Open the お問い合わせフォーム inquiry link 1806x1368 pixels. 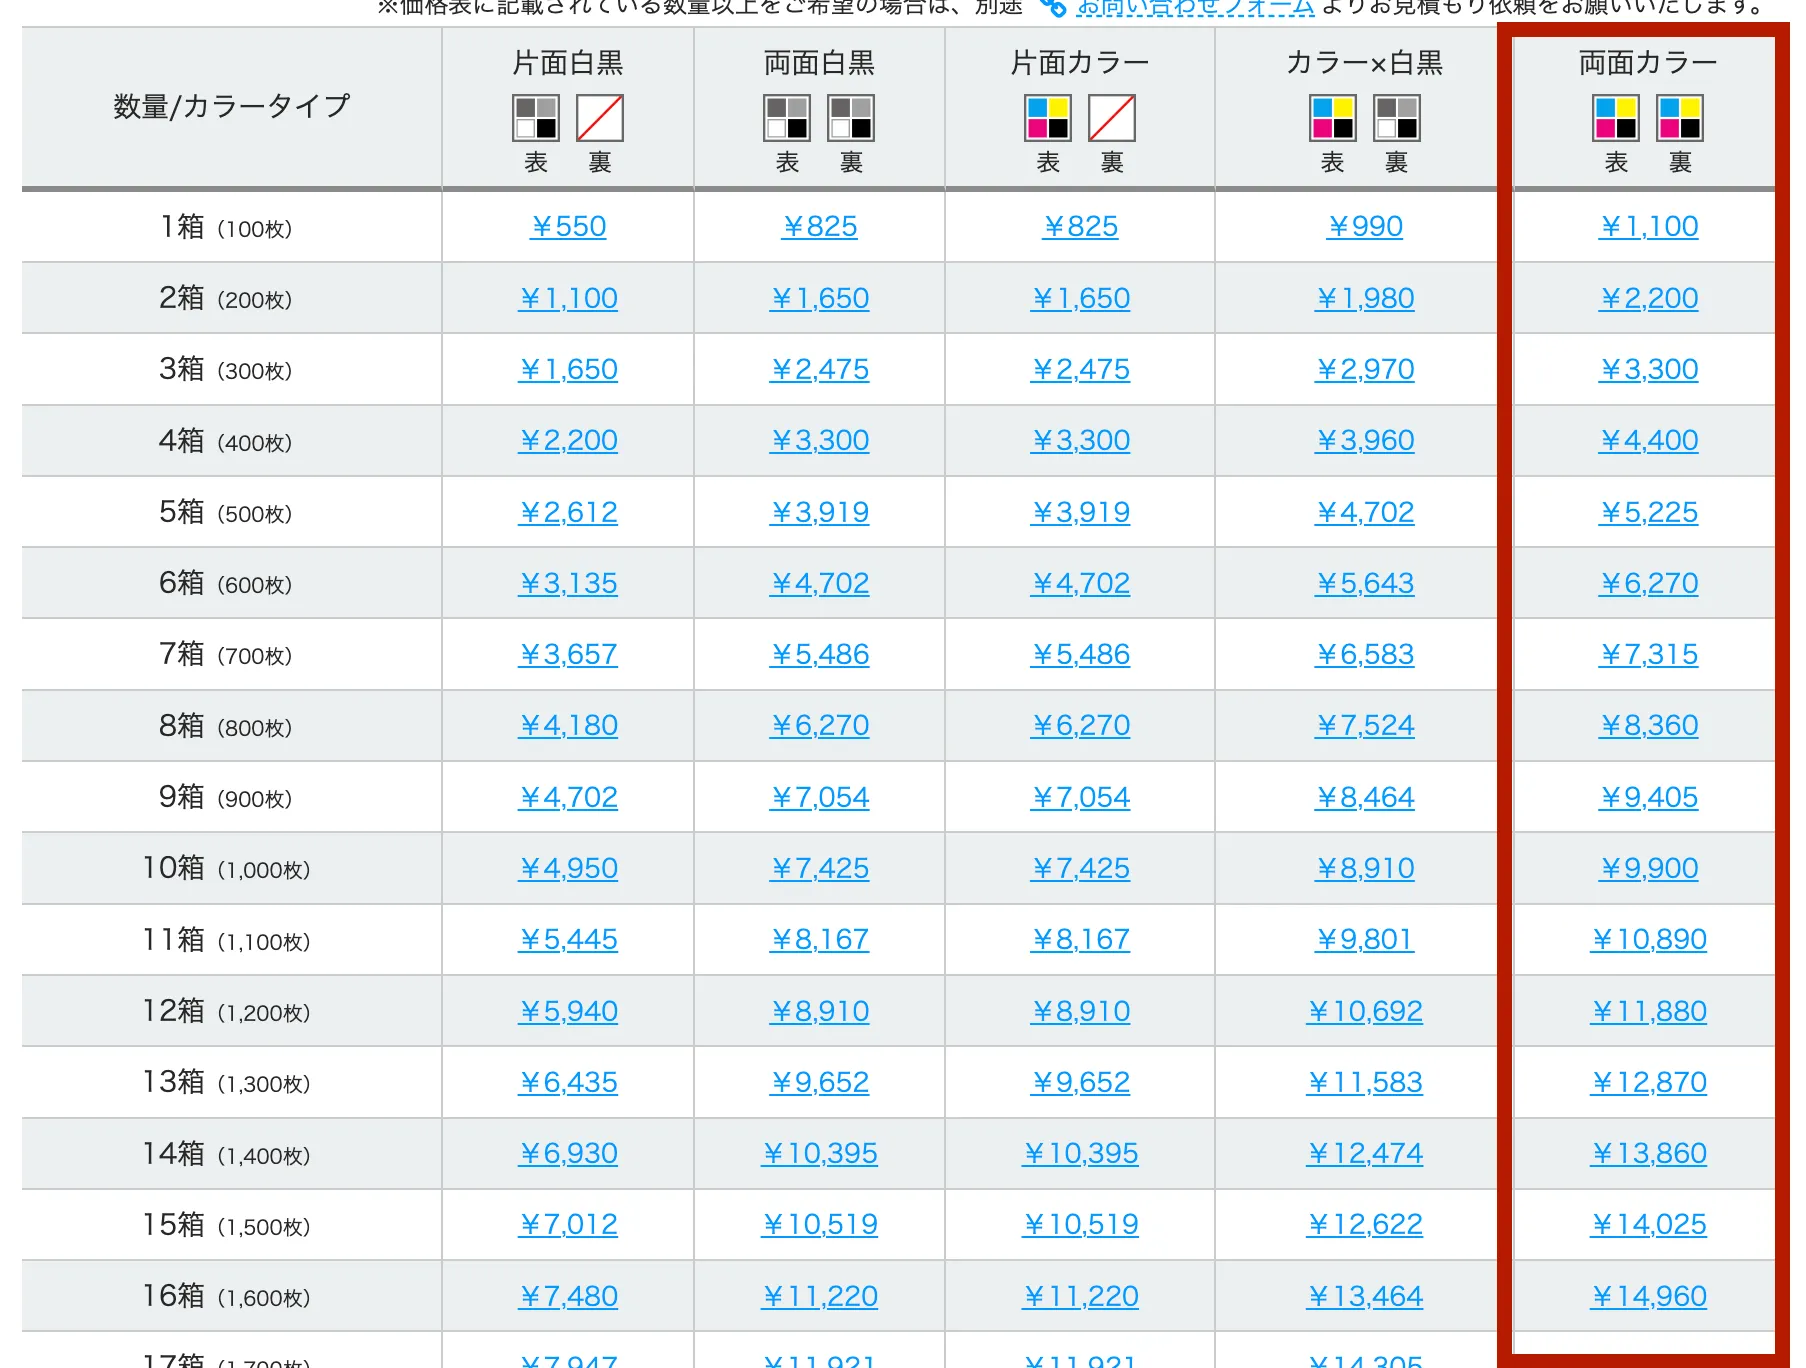tap(1194, 8)
